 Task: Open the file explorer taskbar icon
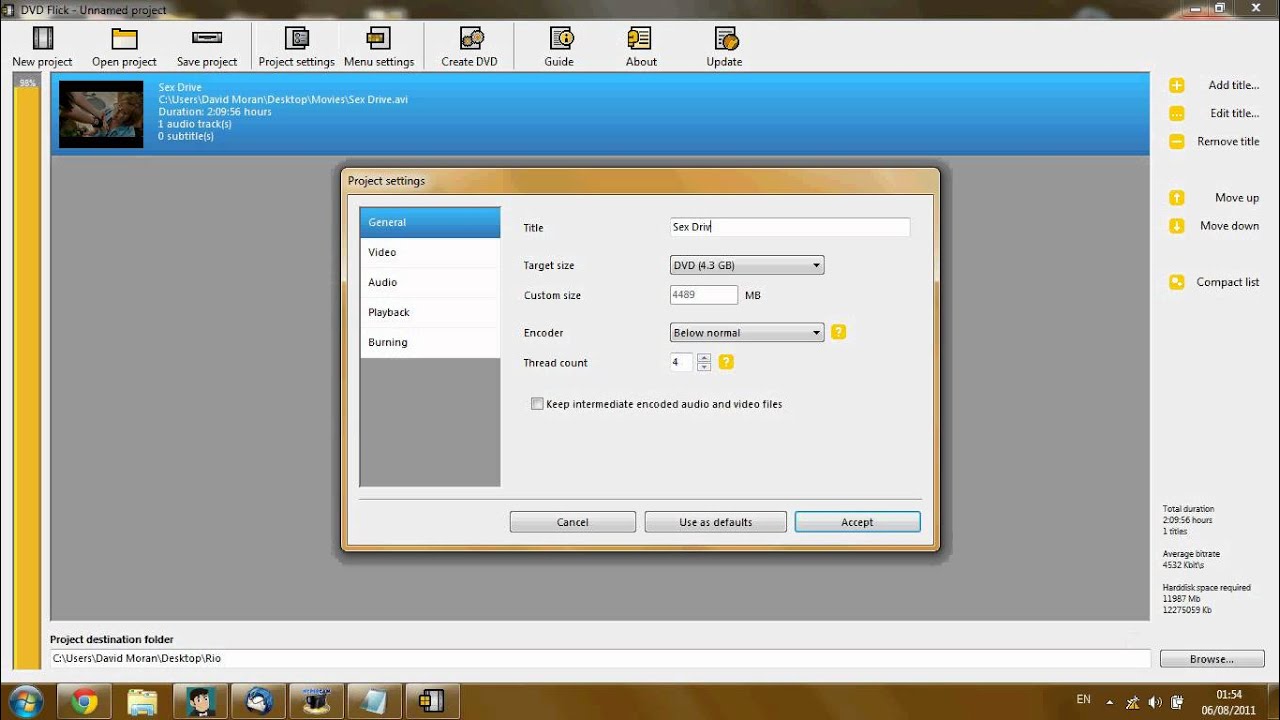click(142, 701)
